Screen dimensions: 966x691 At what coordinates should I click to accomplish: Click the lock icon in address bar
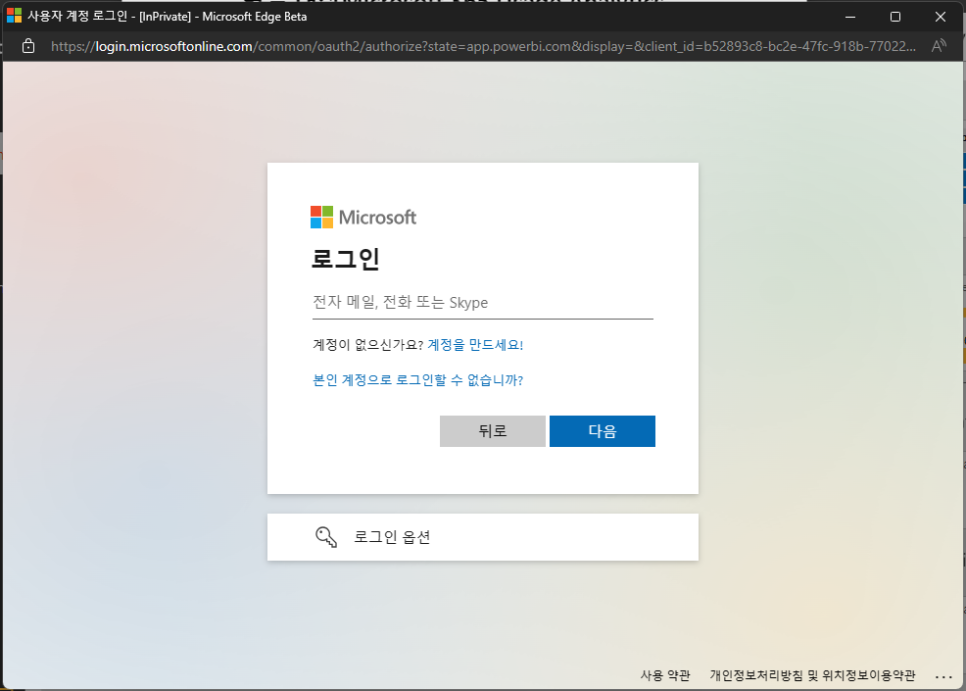(x=28, y=46)
